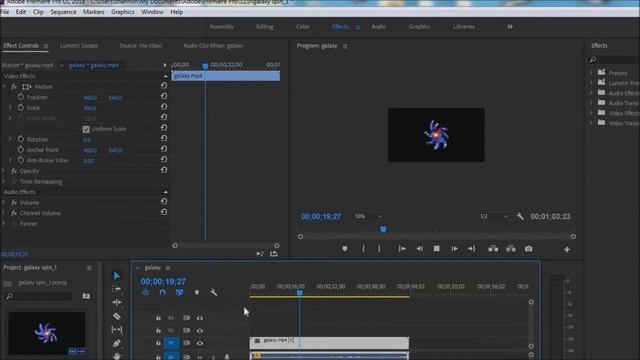Switch to the Lumetri Scopes tab
Viewport: 640px width, 360px height.
coord(79,46)
